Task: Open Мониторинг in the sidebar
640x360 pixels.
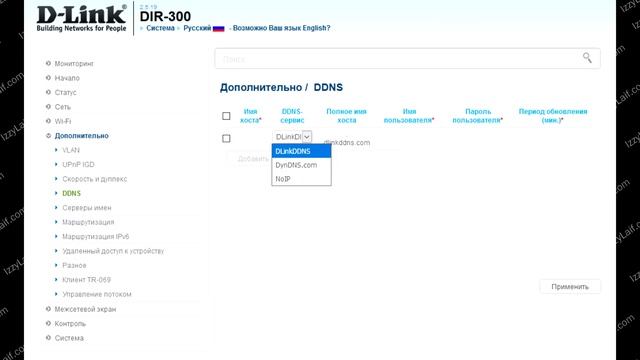Action: 74,64
